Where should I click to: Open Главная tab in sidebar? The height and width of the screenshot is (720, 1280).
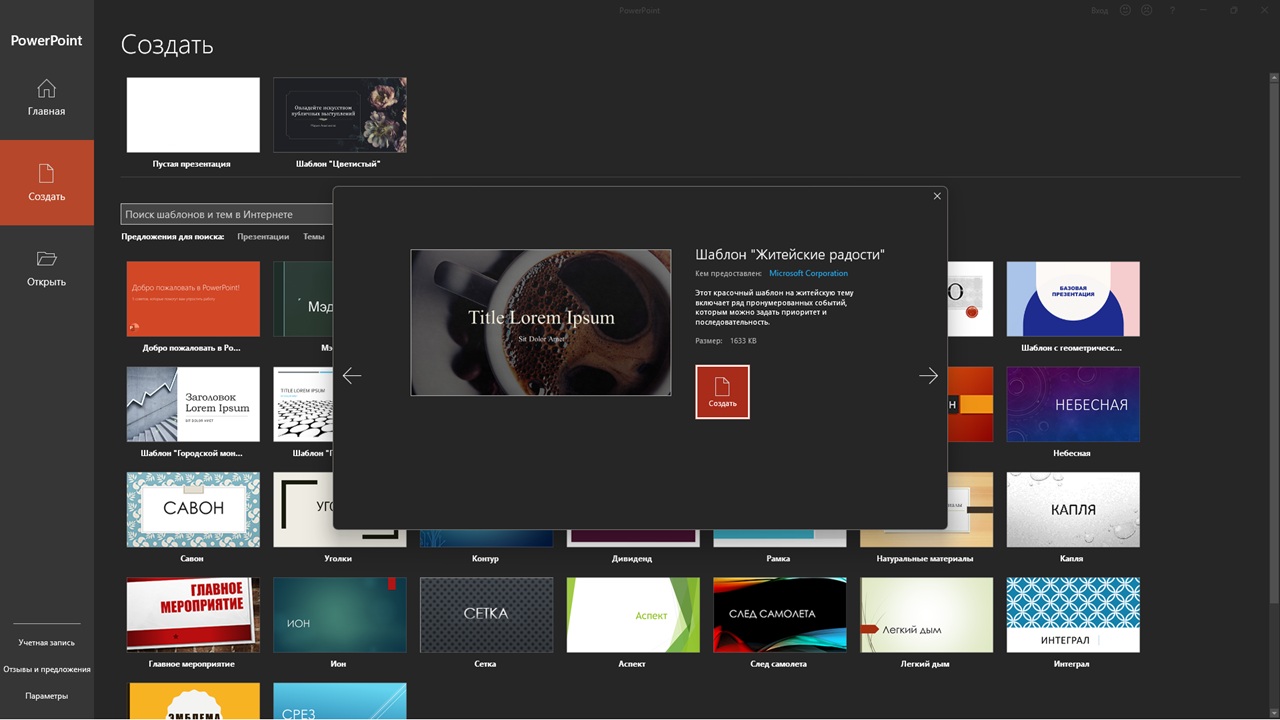tap(46, 97)
